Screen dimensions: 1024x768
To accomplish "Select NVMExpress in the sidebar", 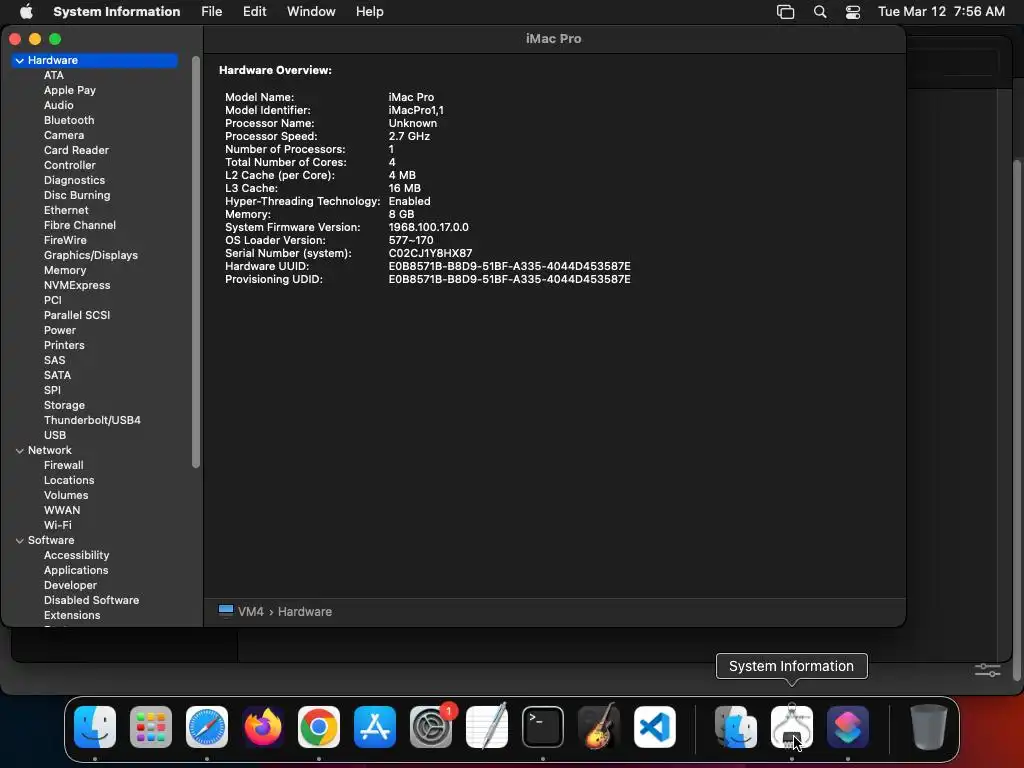I will coord(77,285).
